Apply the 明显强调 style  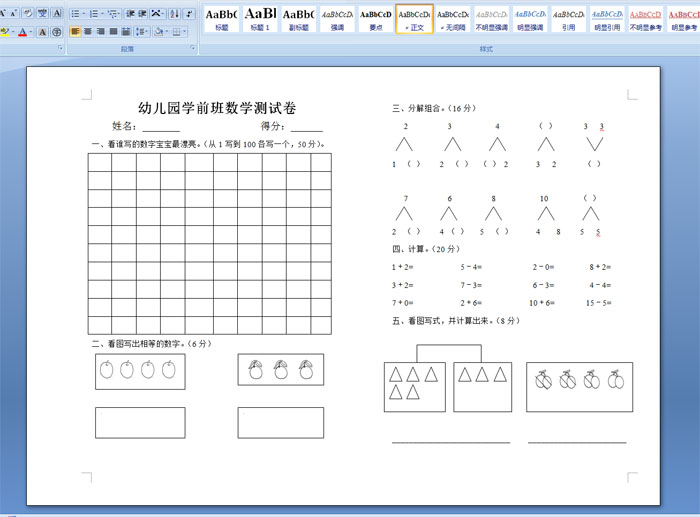pyautogui.click(x=530, y=19)
